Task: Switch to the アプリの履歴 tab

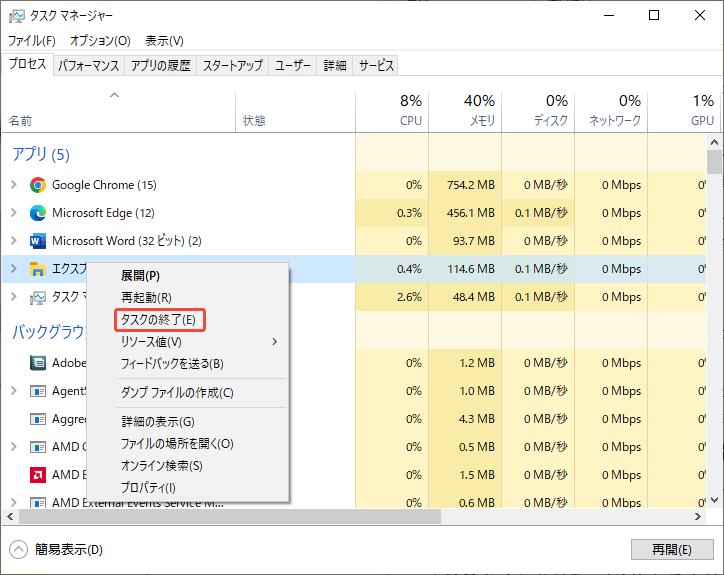Action: tap(161, 66)
